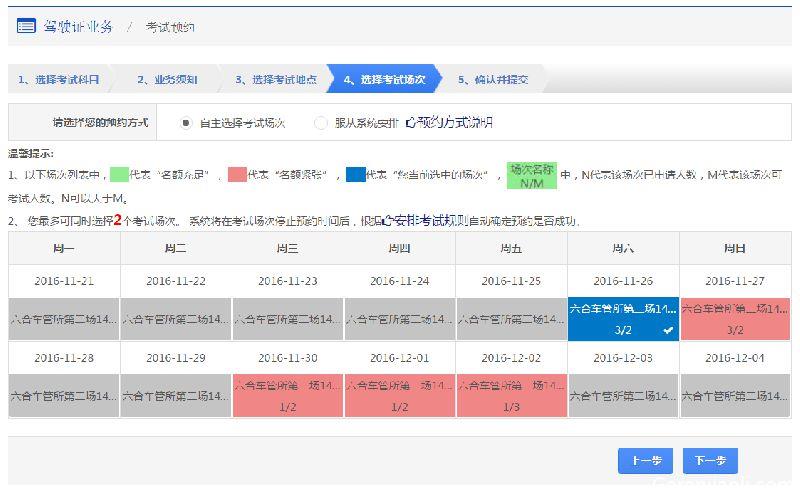The width and height of the screenshot is (800, 498).
Task: Jump to step 5 确认并提交
Action: 493,79
